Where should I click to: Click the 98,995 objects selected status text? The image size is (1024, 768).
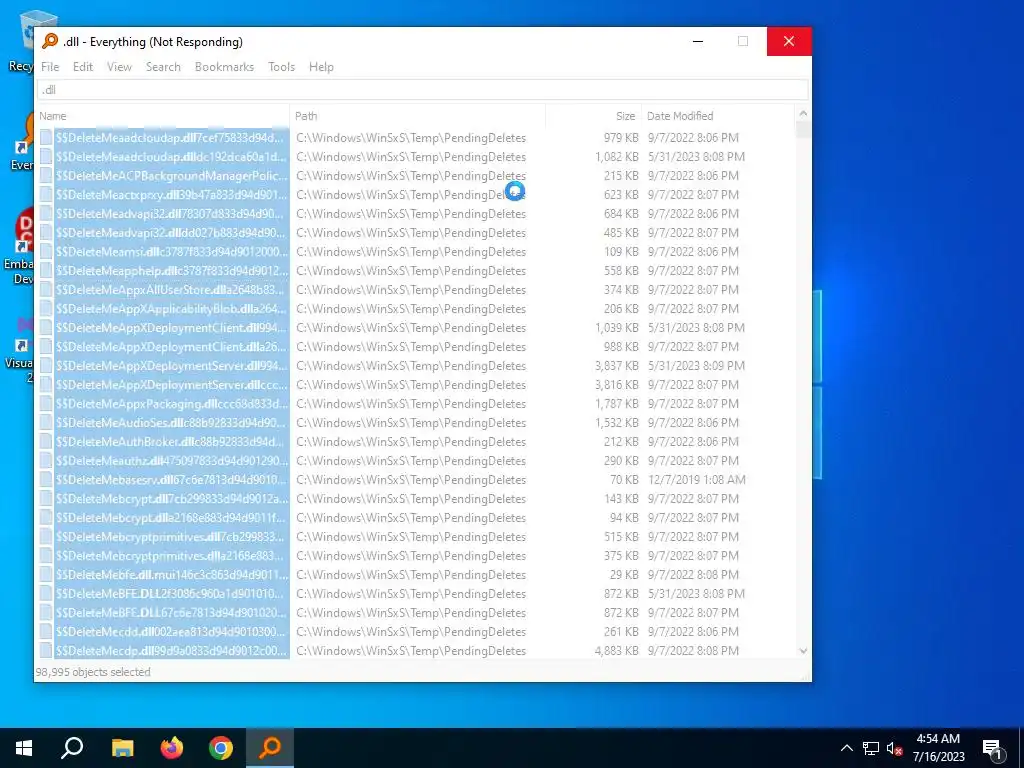(x=93, y=672)
